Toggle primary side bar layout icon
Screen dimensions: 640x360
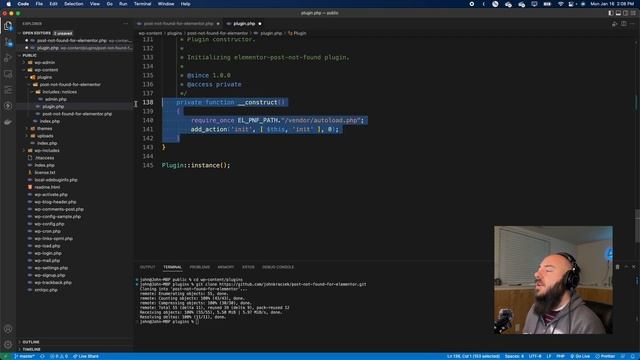(x=611, y=13)
